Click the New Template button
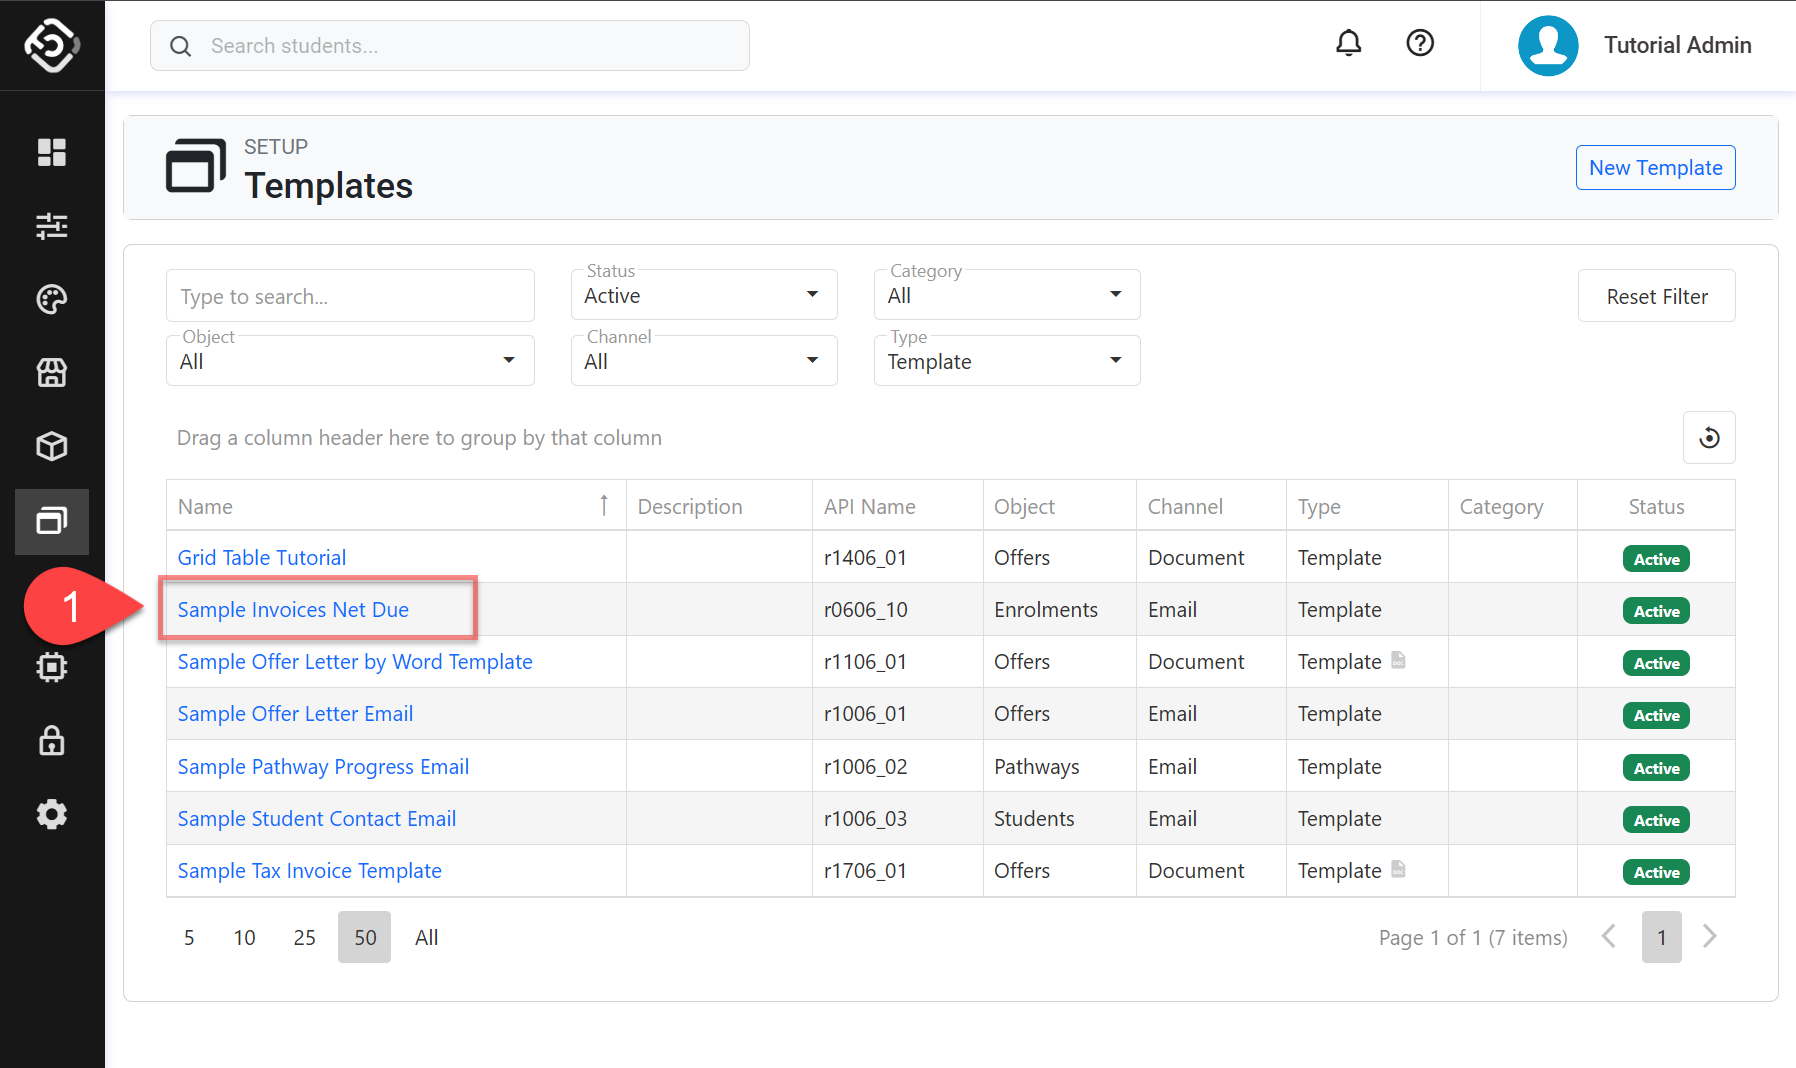The image size is (1796, 1068). tap(1655, 168)
